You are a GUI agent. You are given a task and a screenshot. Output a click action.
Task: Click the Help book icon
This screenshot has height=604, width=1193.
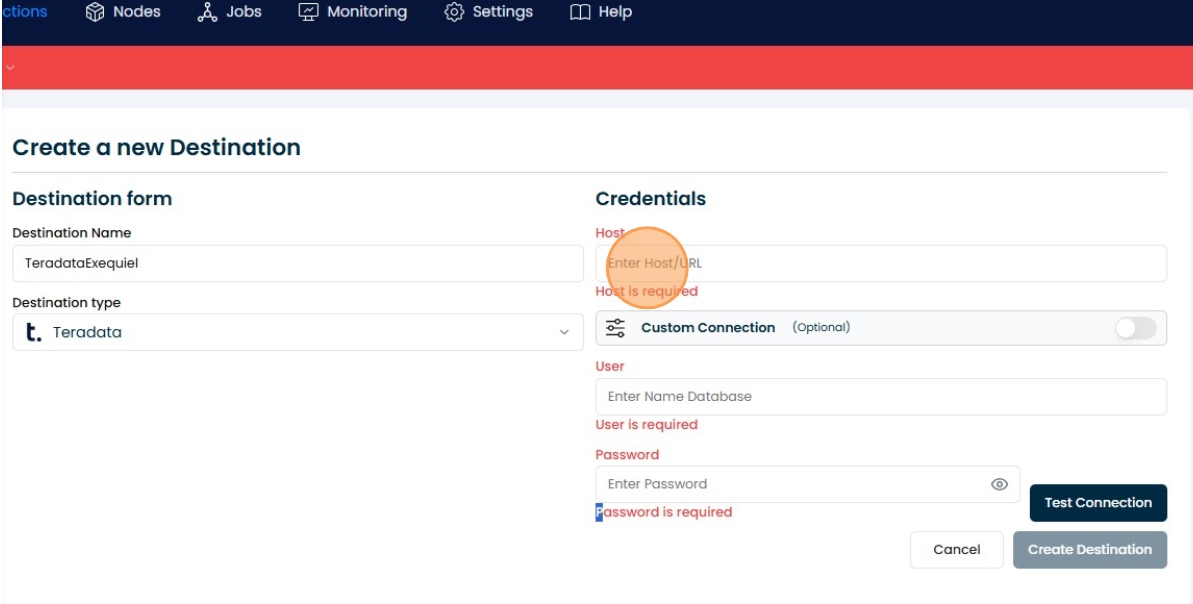tap(580, 12)
